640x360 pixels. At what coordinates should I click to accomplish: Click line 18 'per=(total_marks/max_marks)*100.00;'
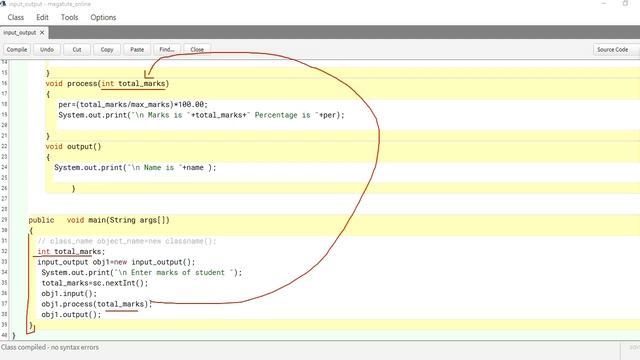click(x=133, y=104)
